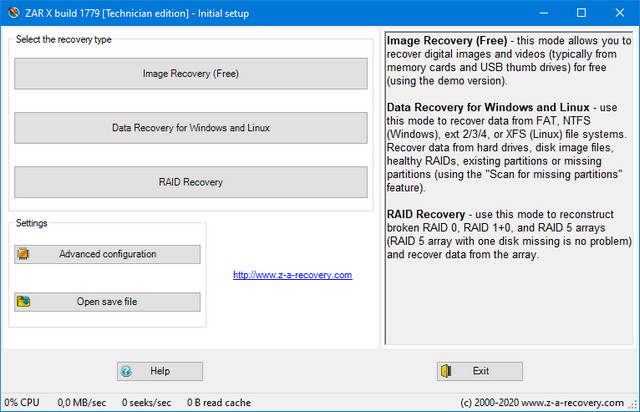The image size is (640, 412).
Task: Open the Help button
Action: click(160, 371)
